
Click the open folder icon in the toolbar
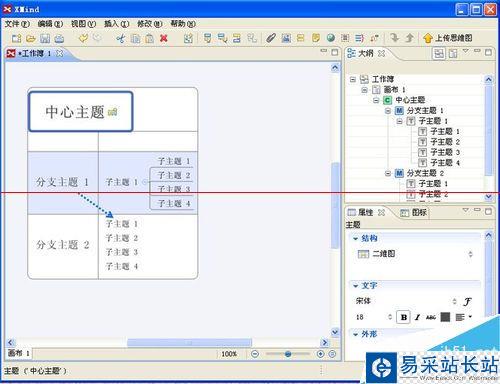(30, 38)
